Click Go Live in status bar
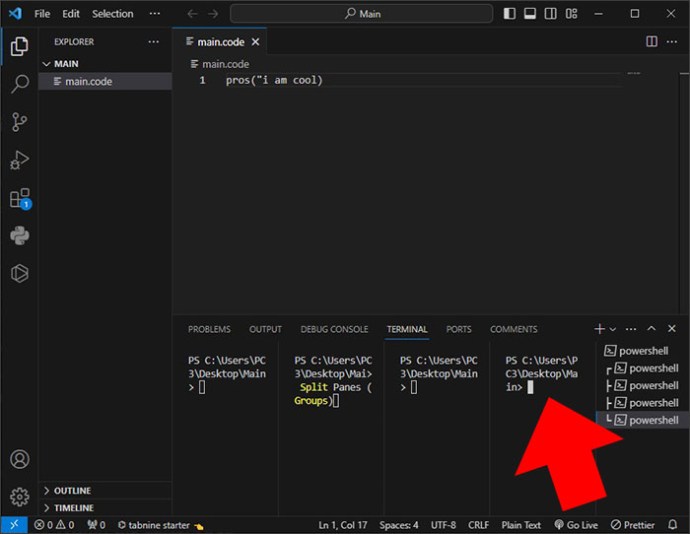This screenshot has height=534, width=690. point(576,525)
